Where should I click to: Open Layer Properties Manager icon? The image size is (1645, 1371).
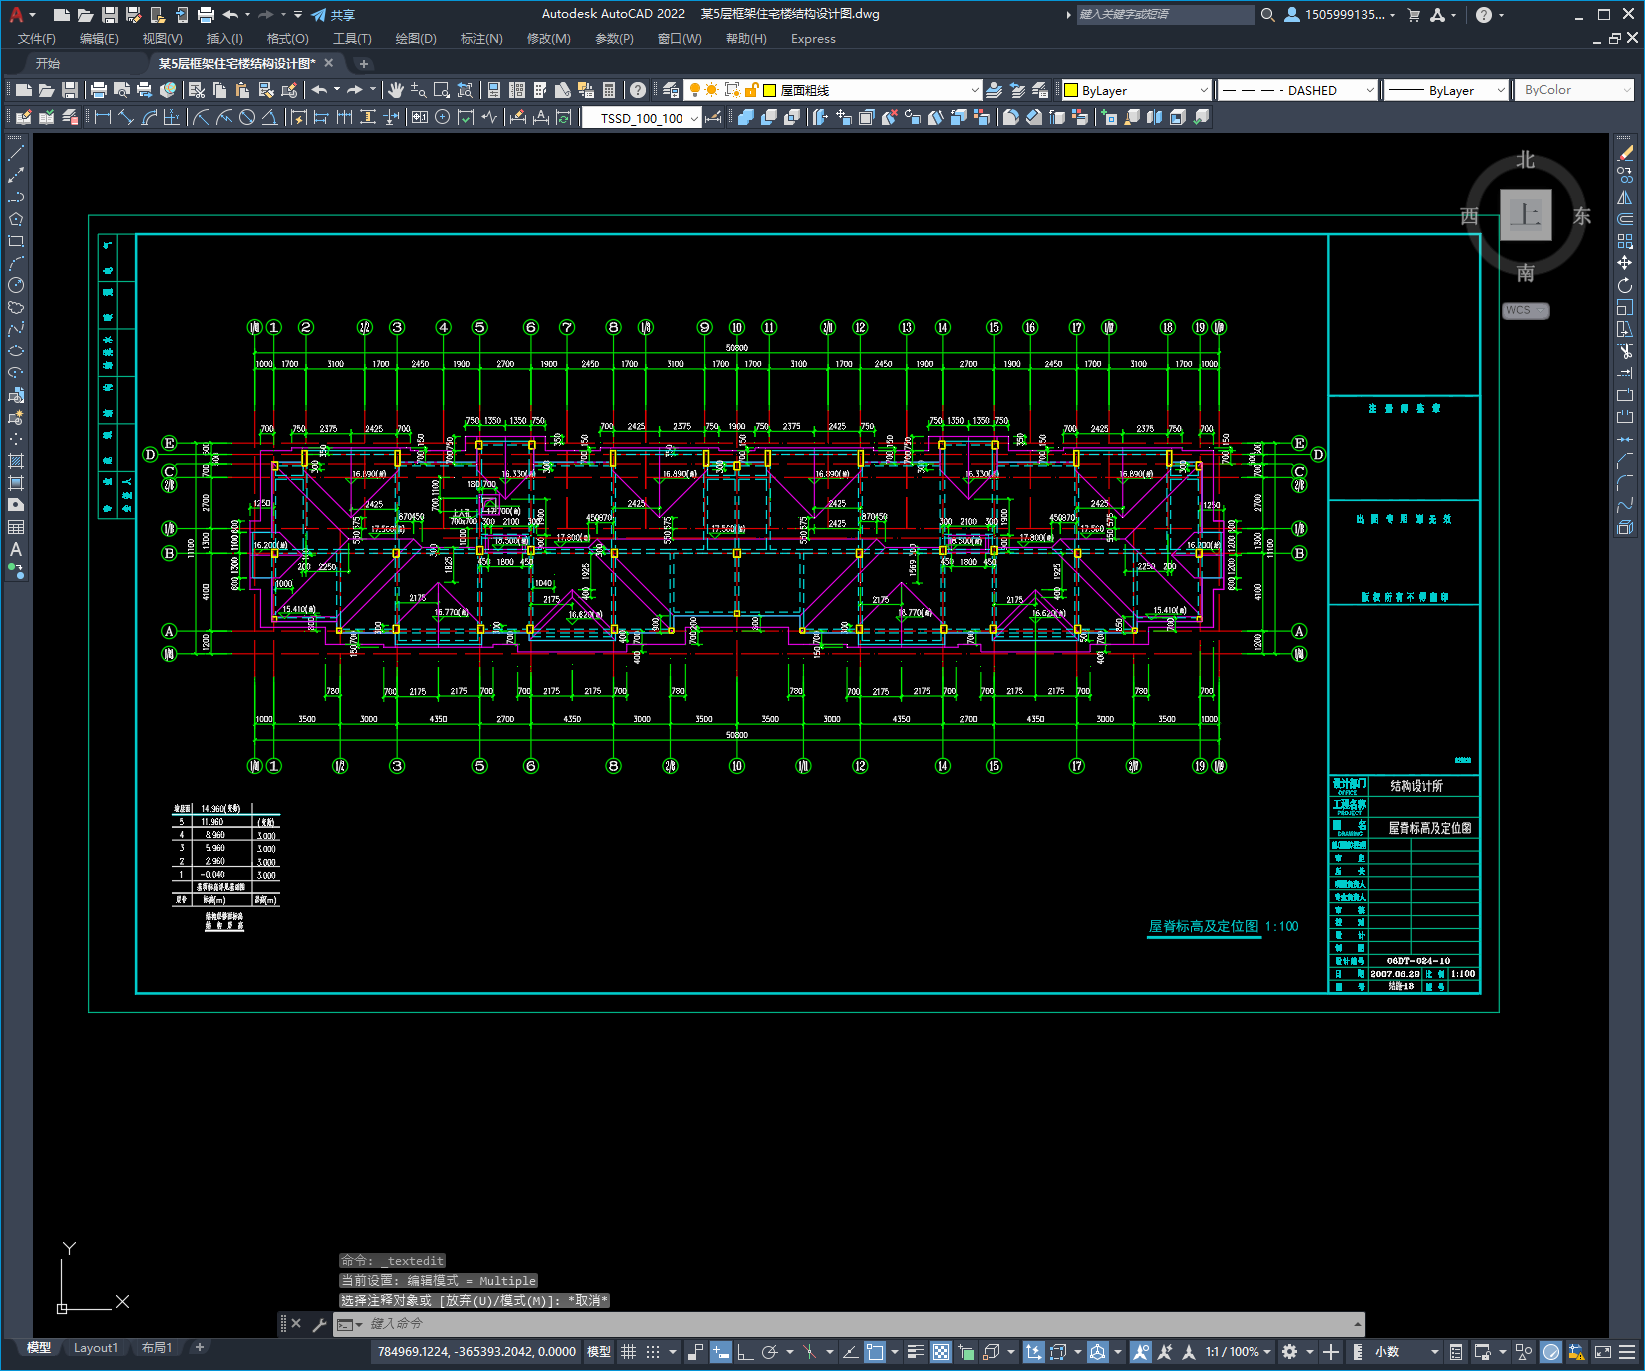pyautogui.click(x=670, y=90)
